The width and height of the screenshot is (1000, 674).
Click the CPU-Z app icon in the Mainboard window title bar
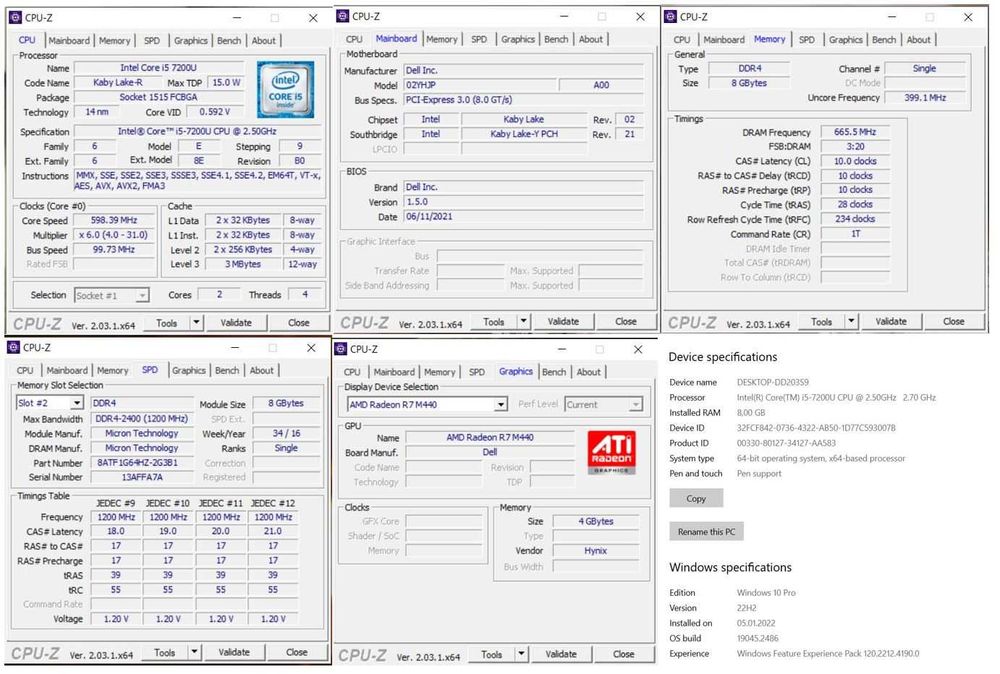(x=342, y=16)
